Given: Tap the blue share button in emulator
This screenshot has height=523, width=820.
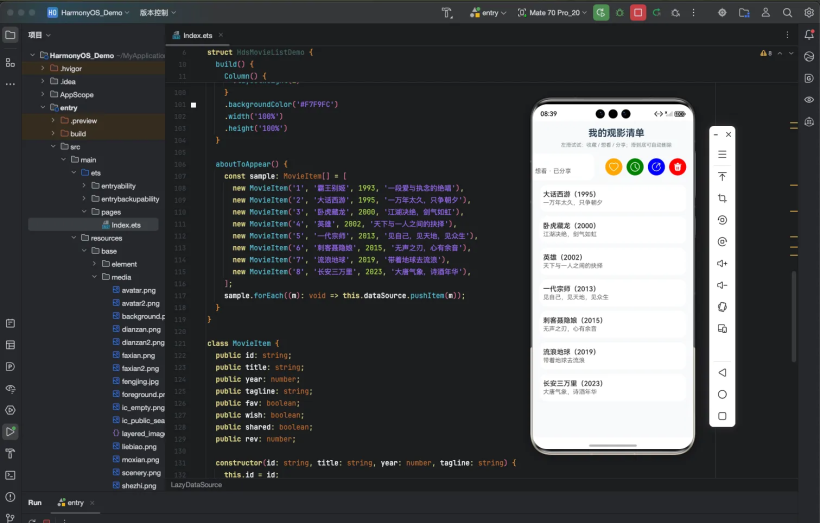Looking at the screenshot, I should (656, 167).
